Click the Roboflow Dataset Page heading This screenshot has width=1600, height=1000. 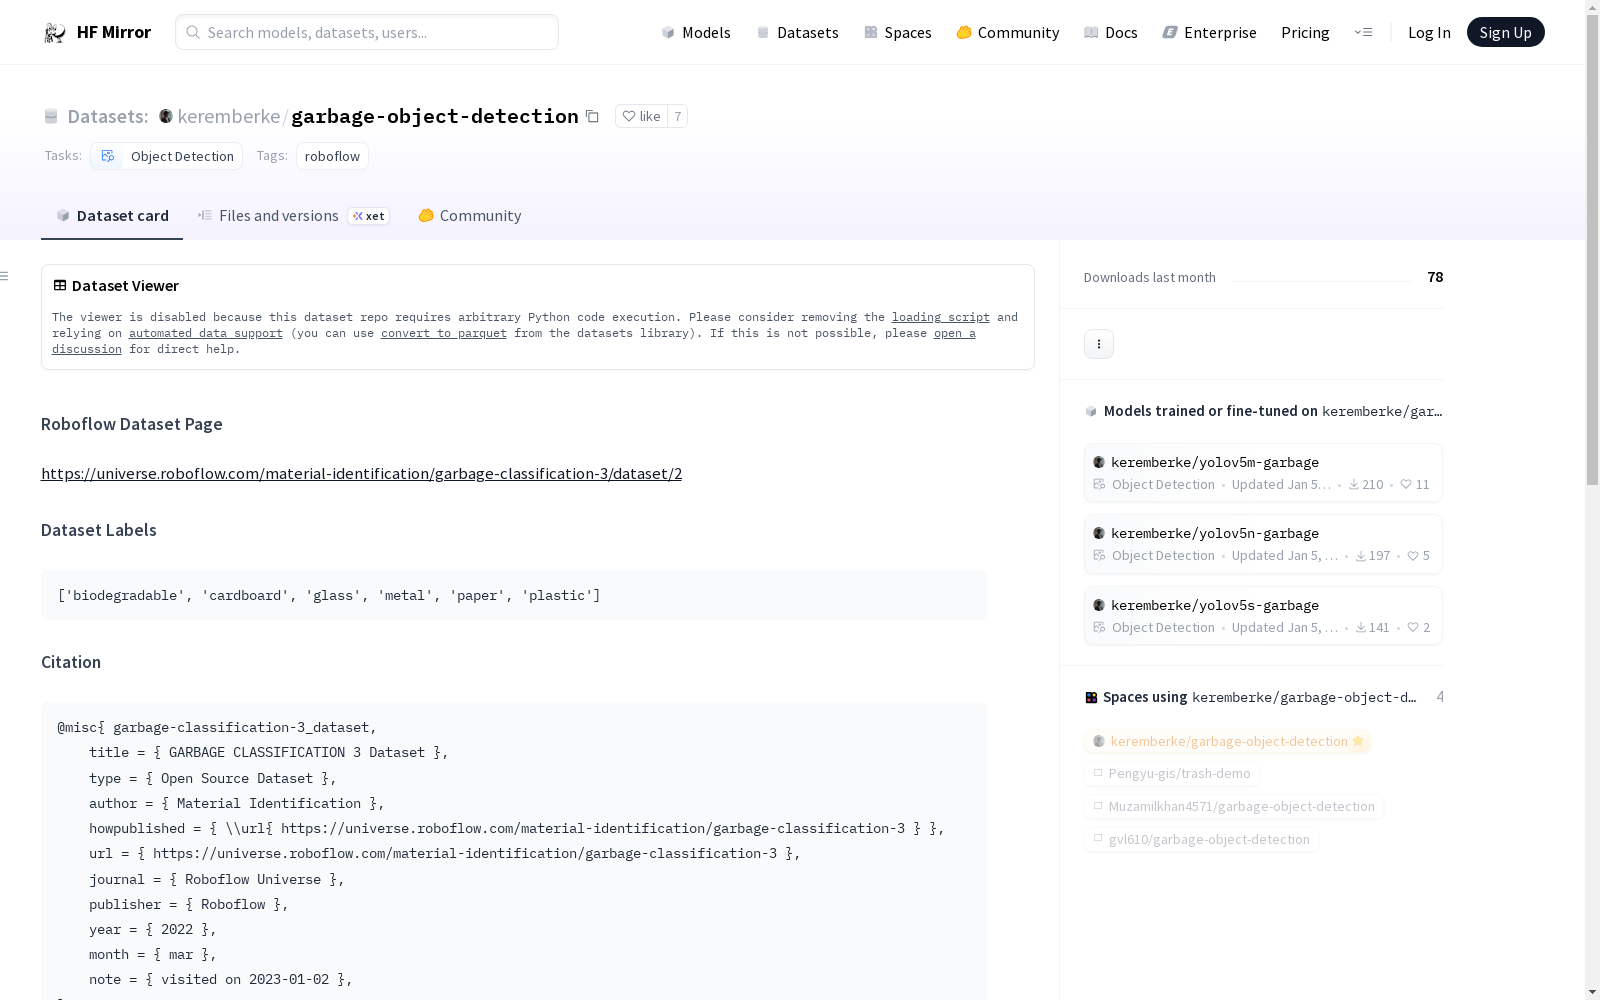(x=132, y=424)
